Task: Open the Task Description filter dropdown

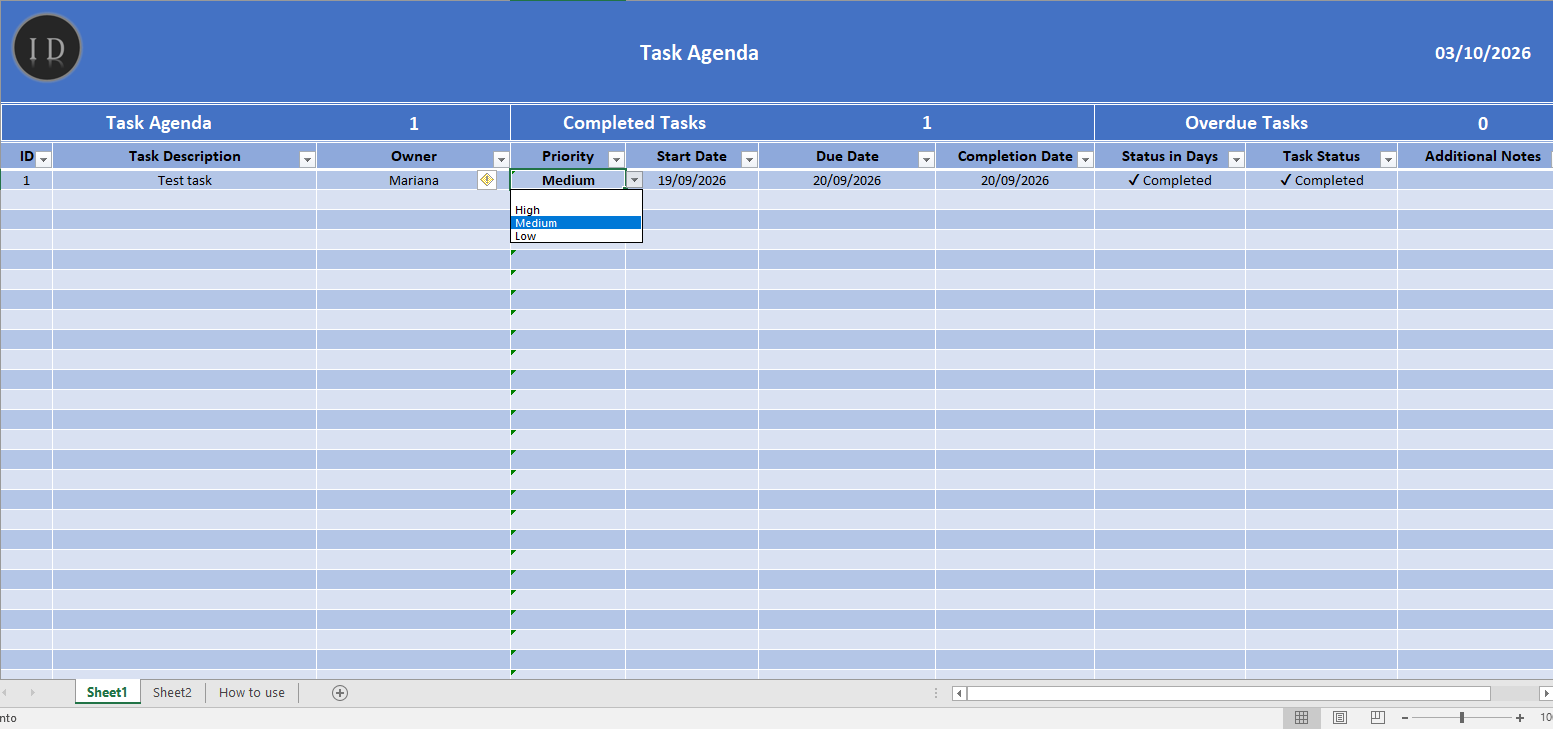Action: tap(307, 160)
